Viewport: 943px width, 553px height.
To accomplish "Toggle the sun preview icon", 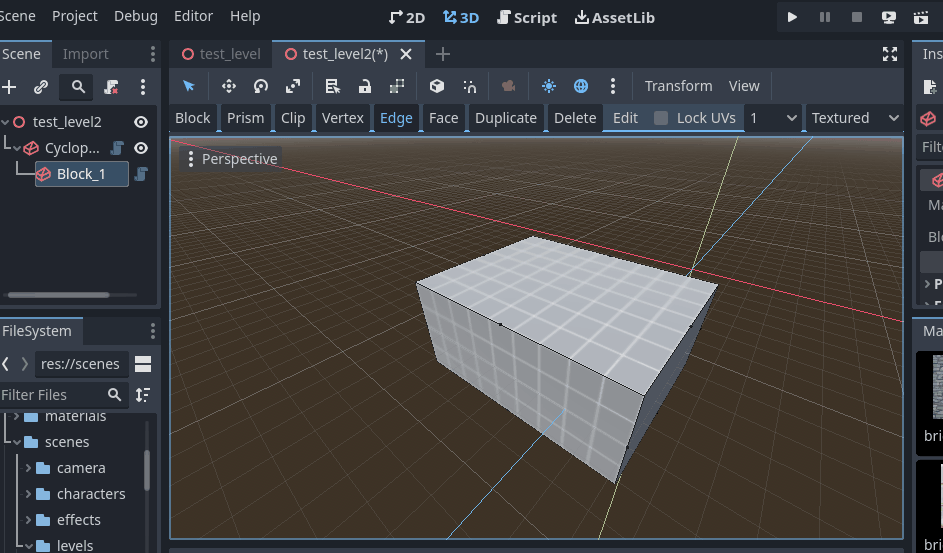I will click(x=548, y=86).
